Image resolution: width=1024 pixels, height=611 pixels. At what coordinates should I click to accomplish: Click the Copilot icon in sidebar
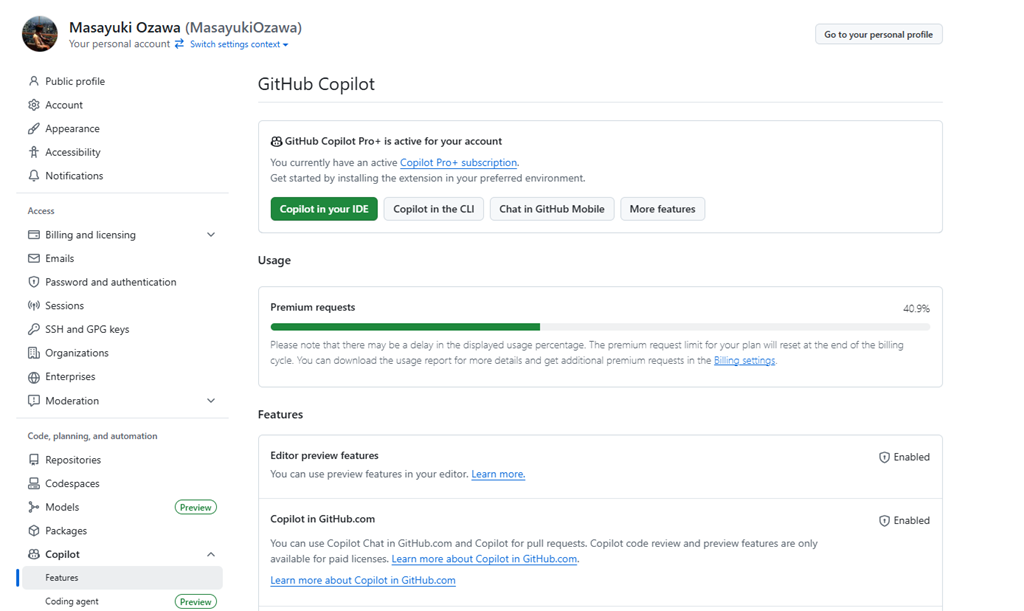coord(34,554)
